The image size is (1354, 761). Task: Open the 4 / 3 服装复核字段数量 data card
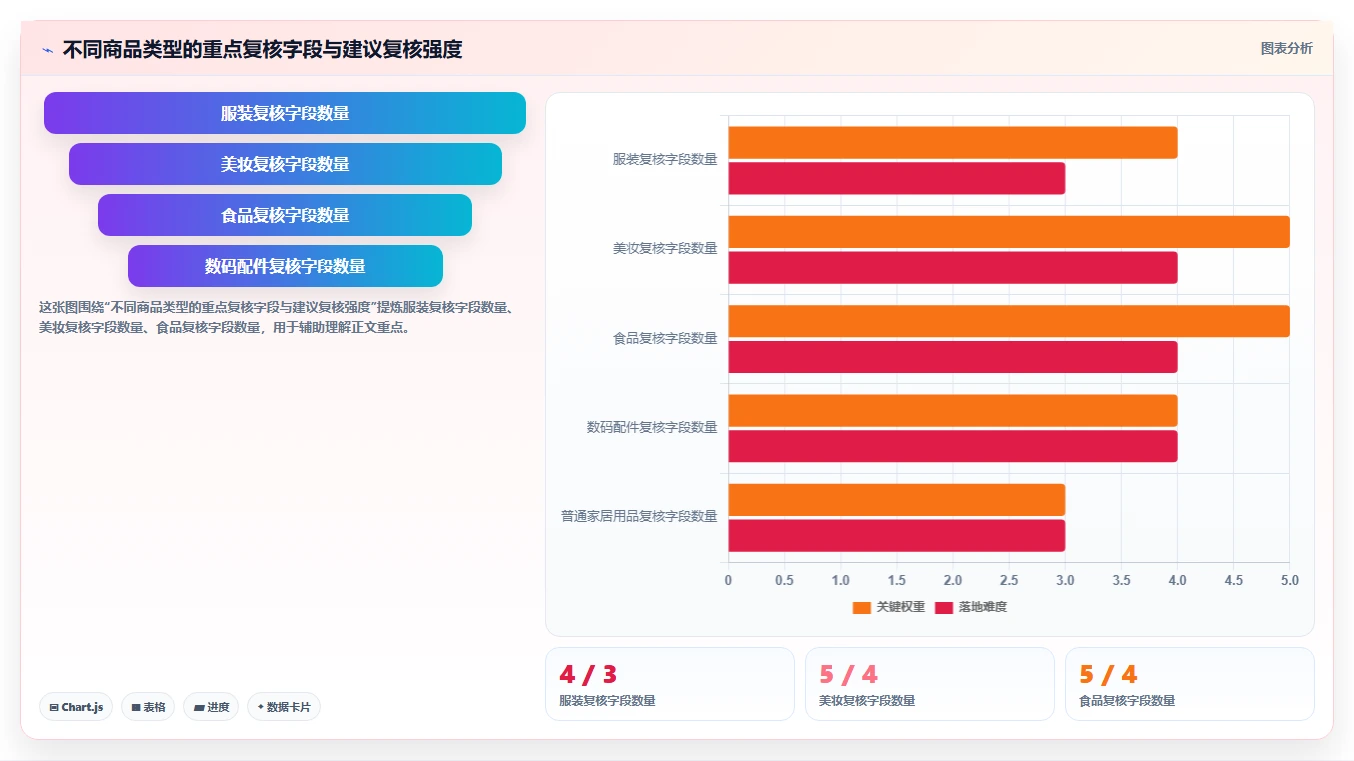670,684
